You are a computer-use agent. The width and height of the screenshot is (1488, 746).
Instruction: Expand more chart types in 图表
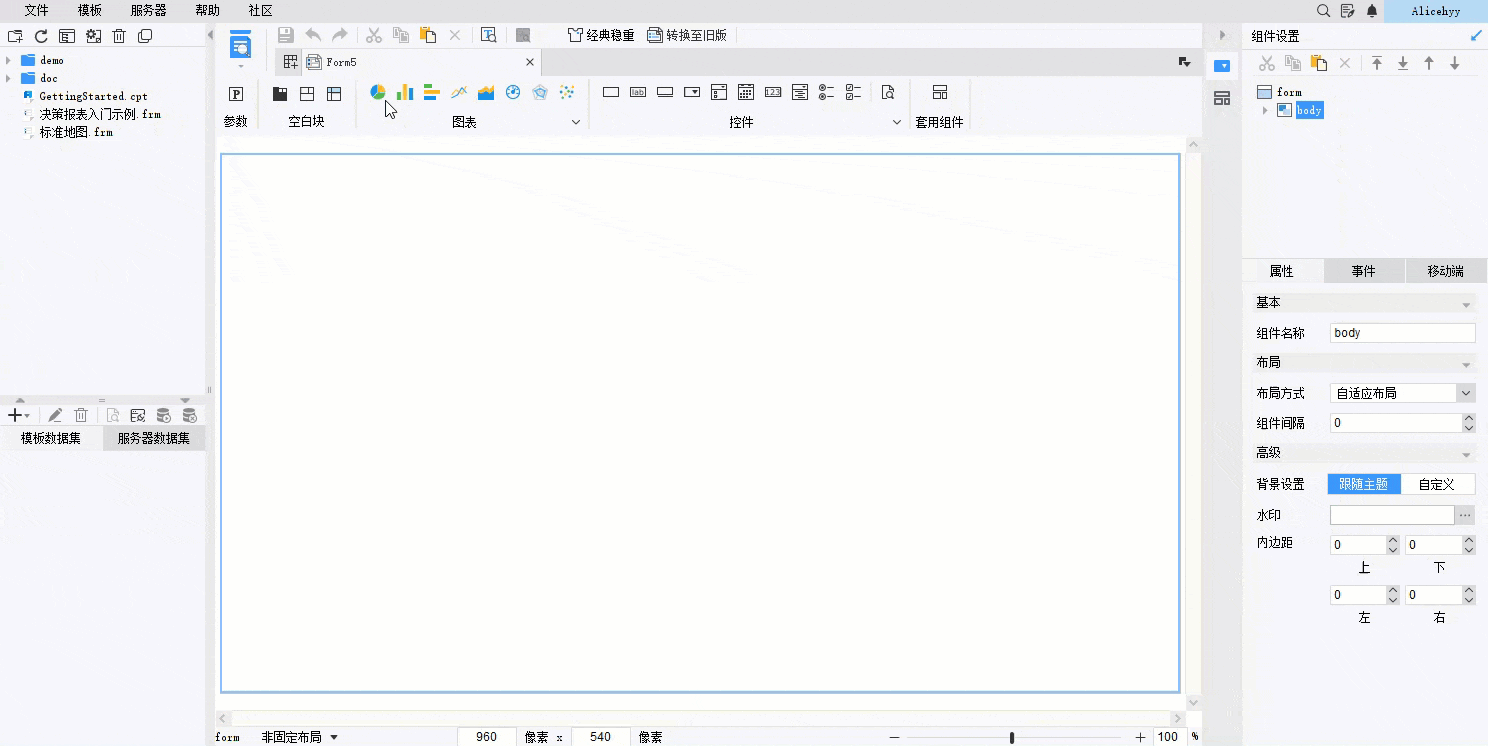click(576, 122)
